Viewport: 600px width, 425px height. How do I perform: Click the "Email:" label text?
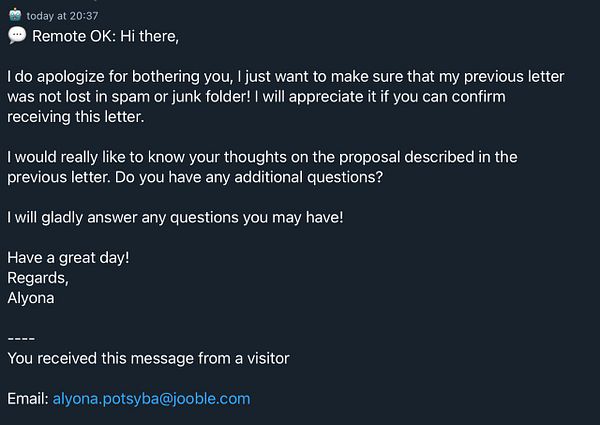click(27, 398)
